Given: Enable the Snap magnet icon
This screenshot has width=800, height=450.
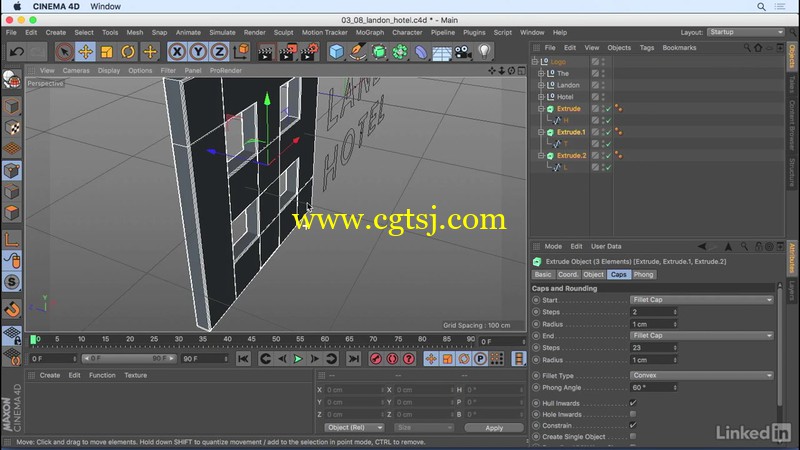Looking at the screenshot, I should point(12,309).
